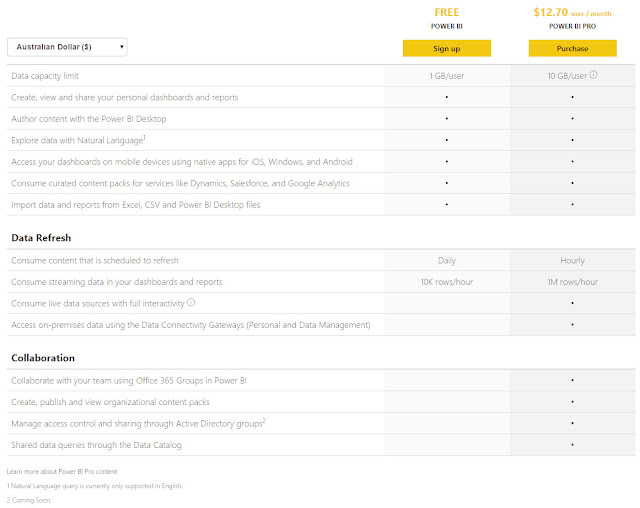This screenshot has height=508, width=640.
Task: Click the Hourly refresh cell
Action: coord(572,260)
